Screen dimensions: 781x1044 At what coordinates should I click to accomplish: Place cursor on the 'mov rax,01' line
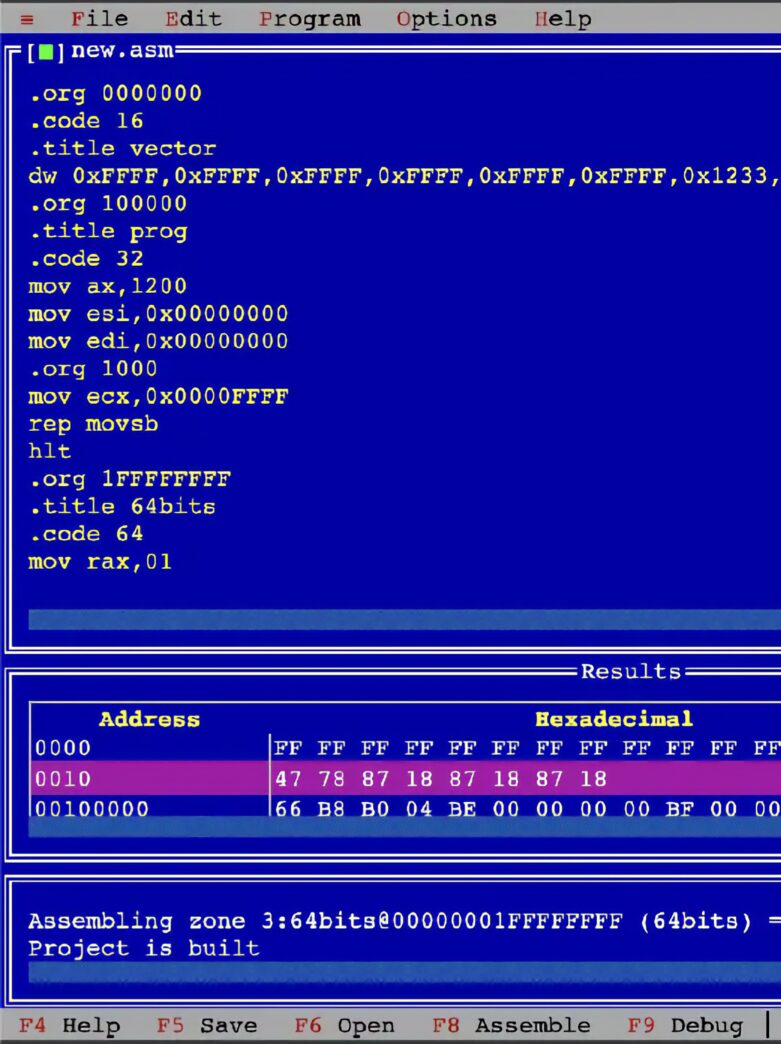pyautogui.click(x=100, y=562)
